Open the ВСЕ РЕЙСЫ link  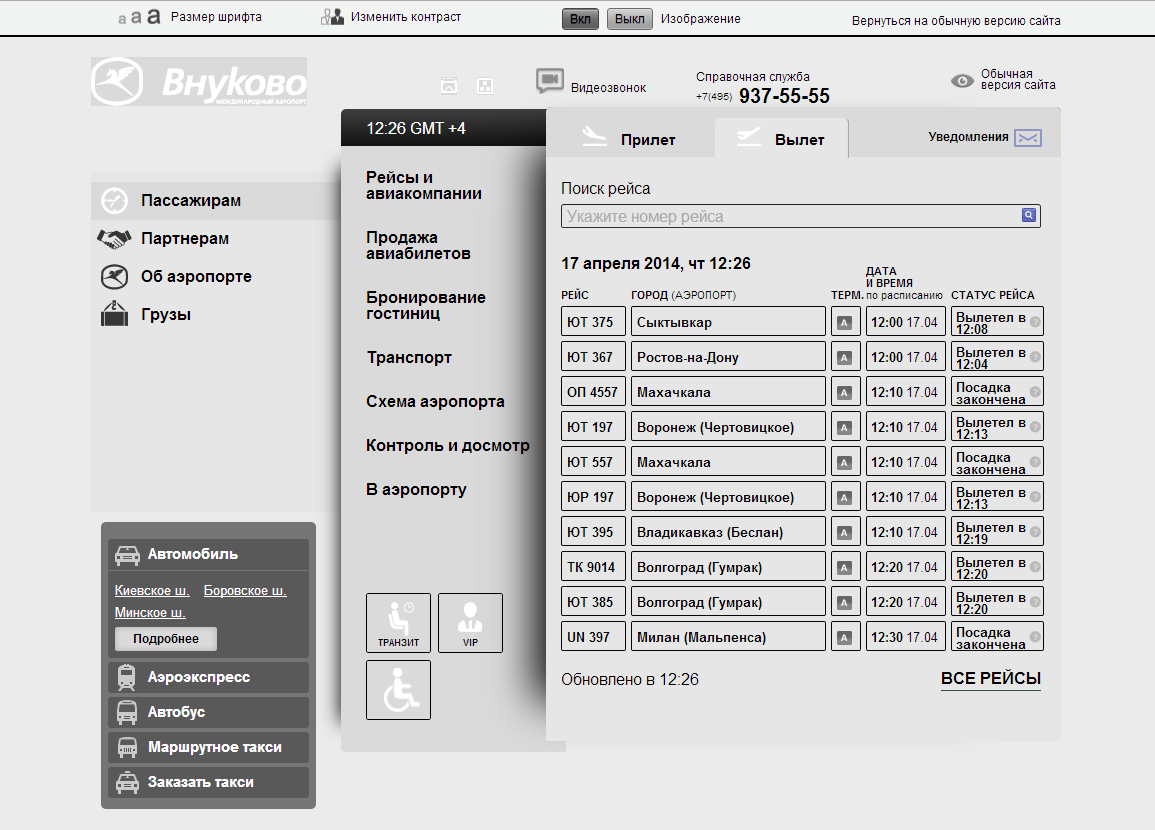990,678
